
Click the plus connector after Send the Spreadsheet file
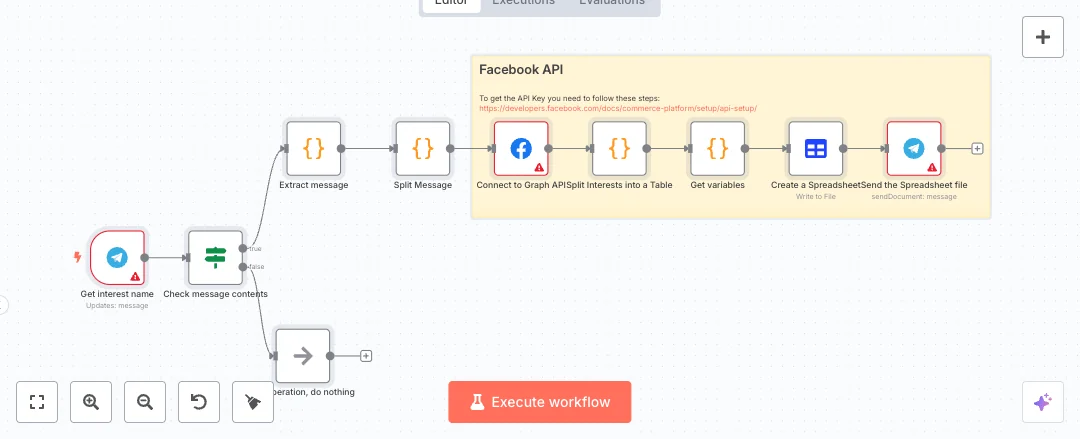point(978,149)
